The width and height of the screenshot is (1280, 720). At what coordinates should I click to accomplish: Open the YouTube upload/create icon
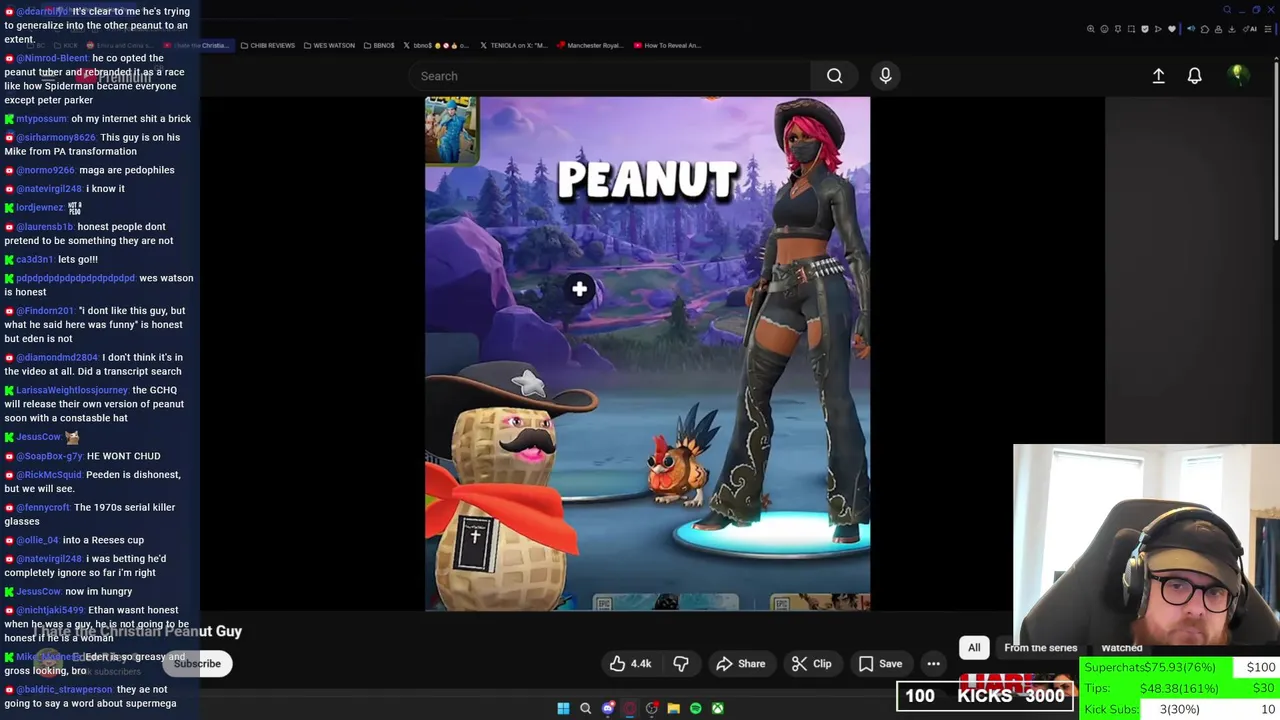1158,76
